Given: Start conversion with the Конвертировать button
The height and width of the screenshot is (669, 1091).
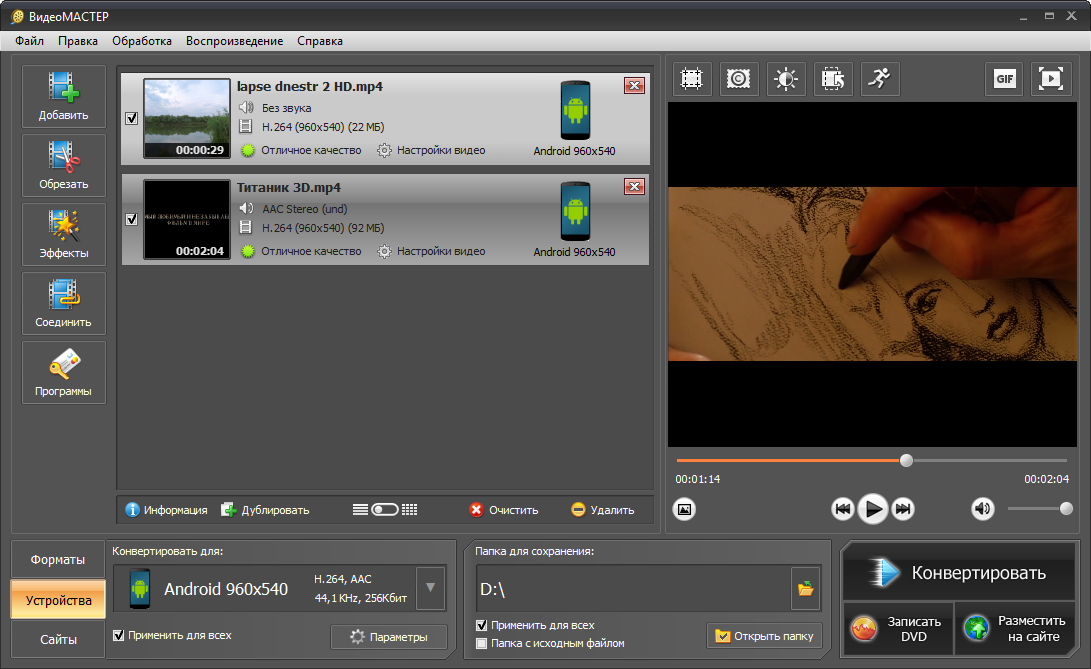Looking at the screenshot, I should [959, 572].
